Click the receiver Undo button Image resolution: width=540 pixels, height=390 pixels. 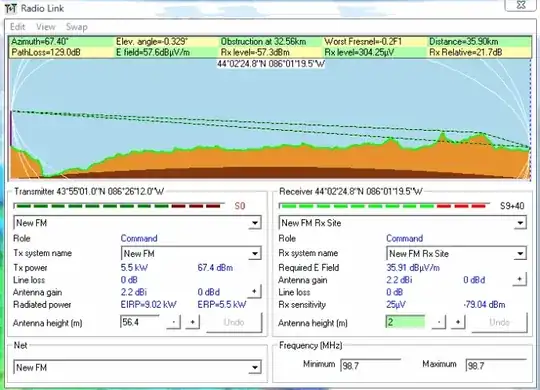click(499, 322)
